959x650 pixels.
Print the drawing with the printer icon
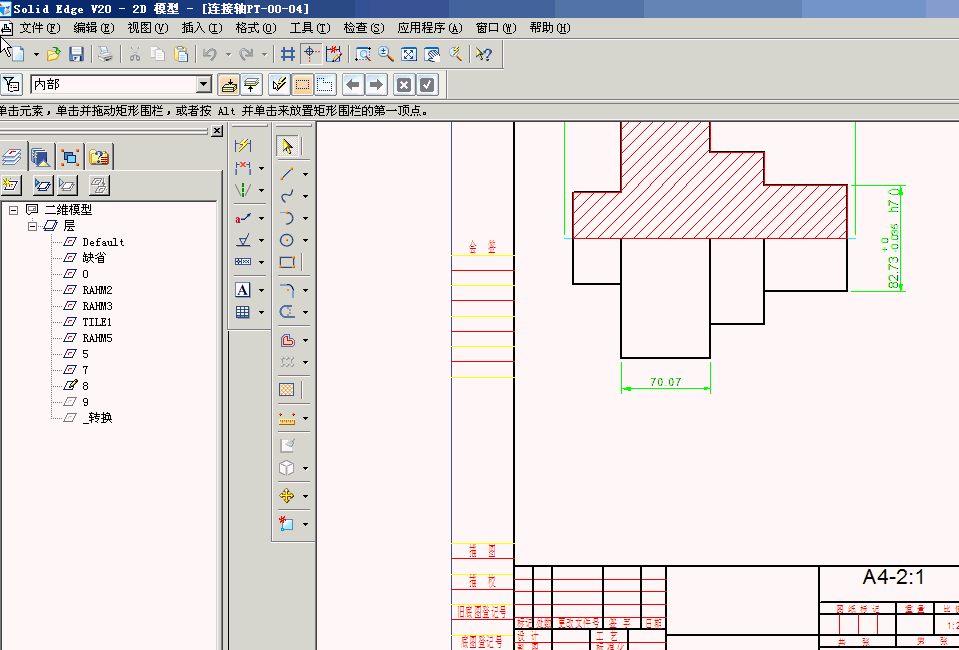coord(105,54)
